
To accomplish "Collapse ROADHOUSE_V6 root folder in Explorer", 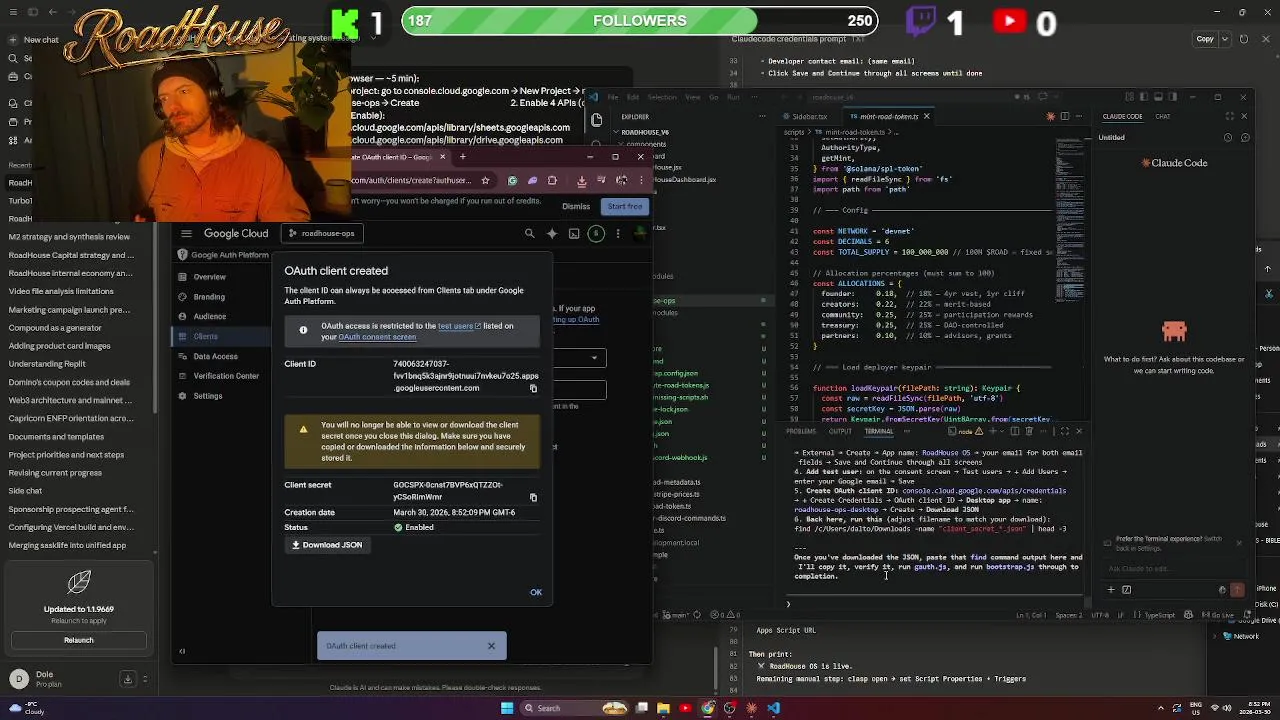I will point(647,132).
